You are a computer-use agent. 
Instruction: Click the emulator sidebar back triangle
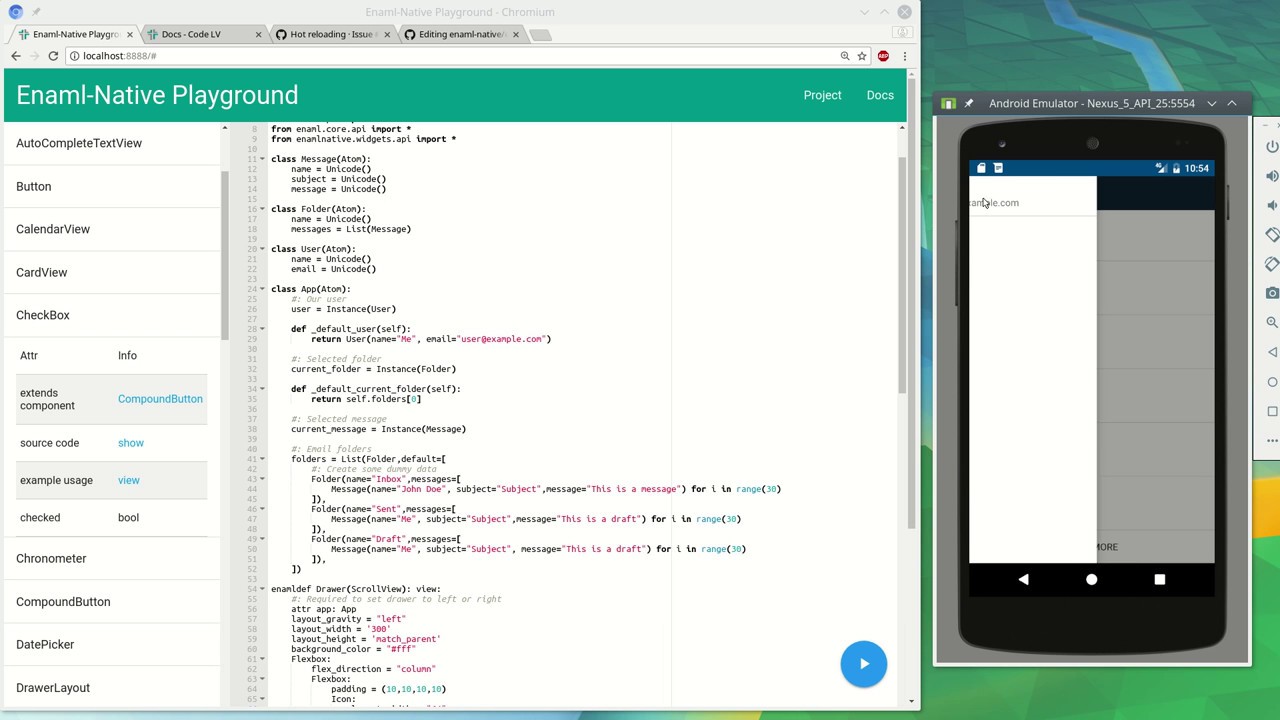click(x=1272, y=352)
